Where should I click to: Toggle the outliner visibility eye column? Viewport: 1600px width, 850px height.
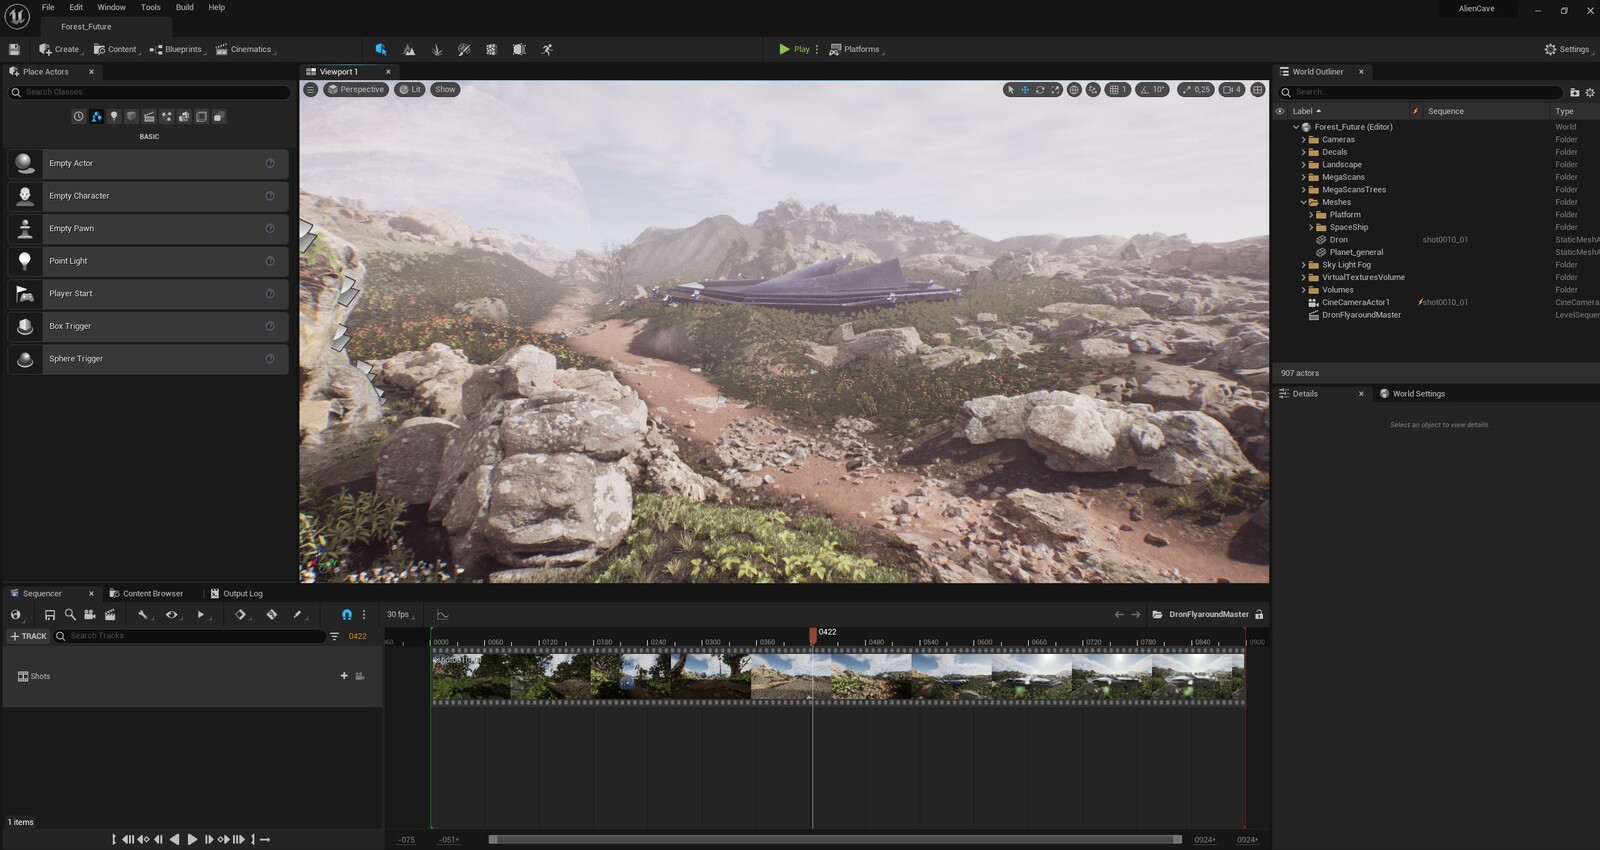(1280, 111)
